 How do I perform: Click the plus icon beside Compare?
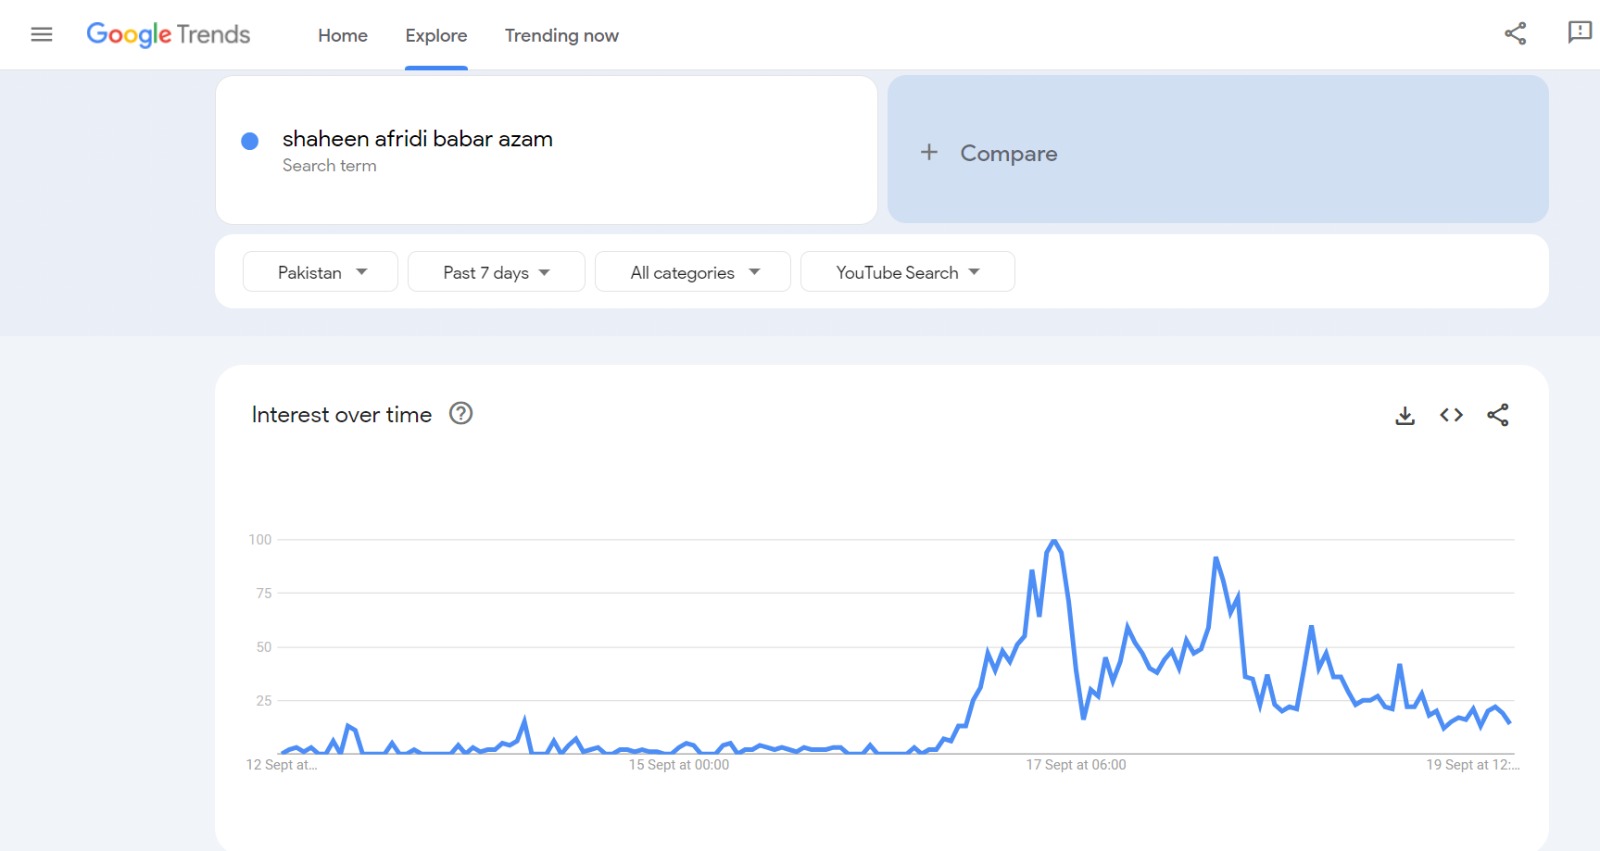pos(929,152)
